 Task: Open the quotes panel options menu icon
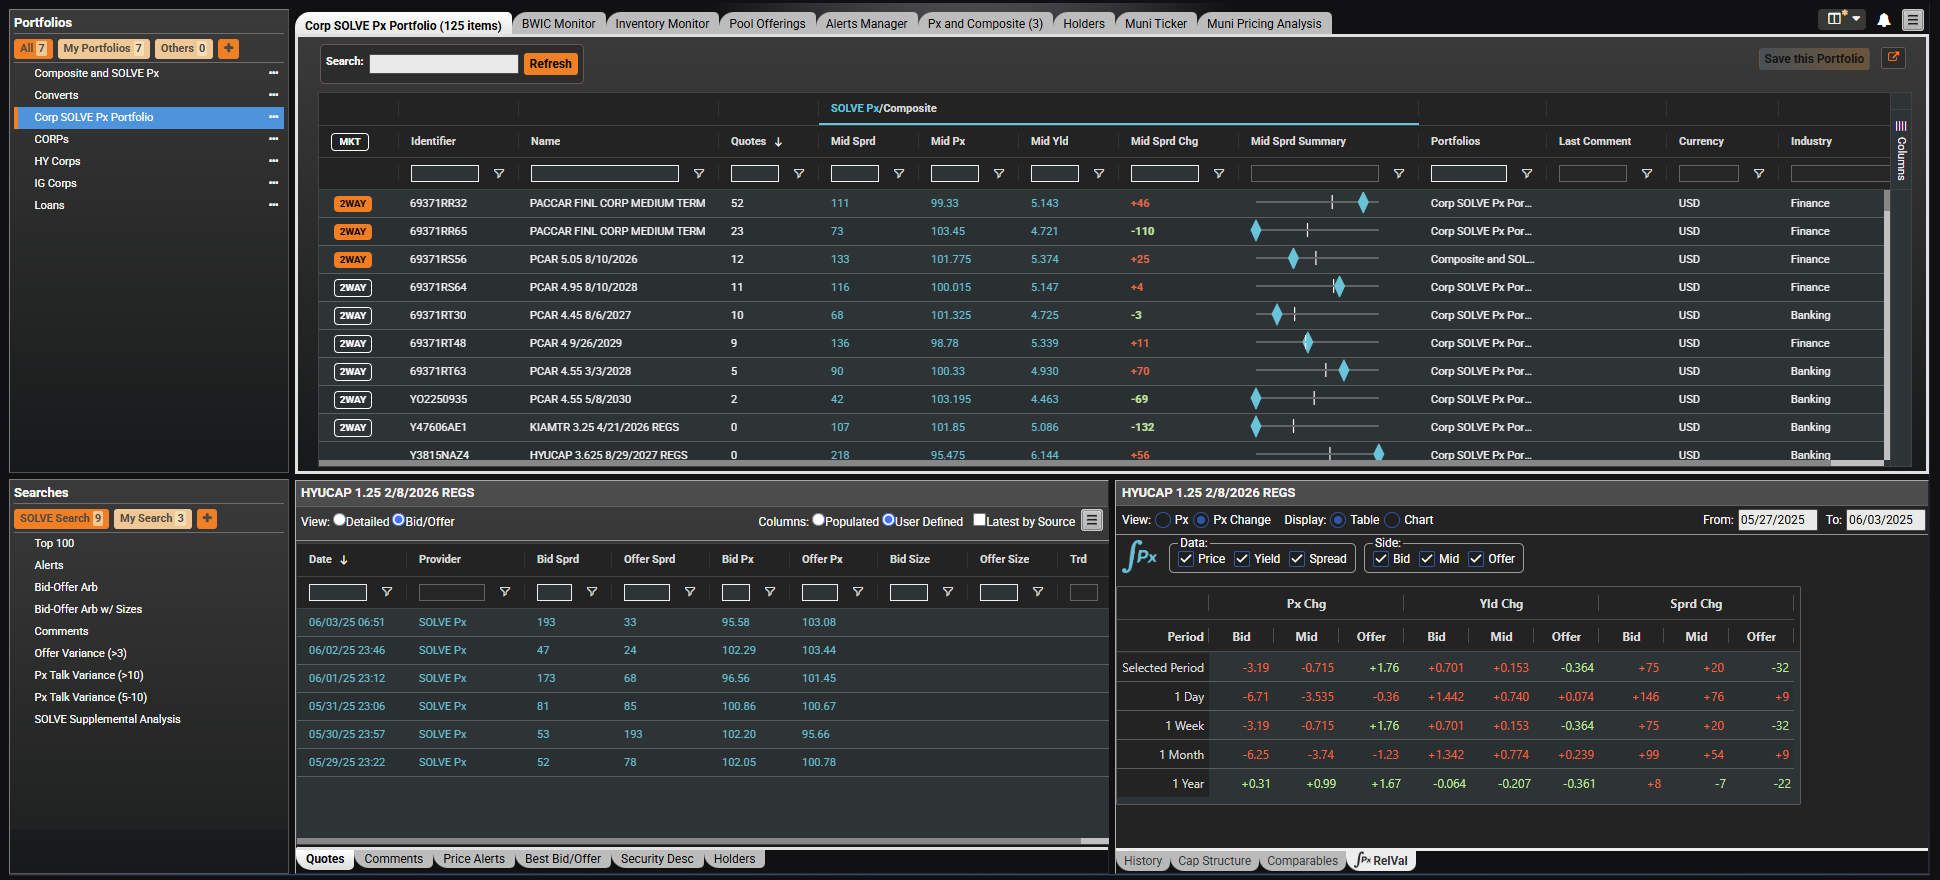click(1092, 520)
